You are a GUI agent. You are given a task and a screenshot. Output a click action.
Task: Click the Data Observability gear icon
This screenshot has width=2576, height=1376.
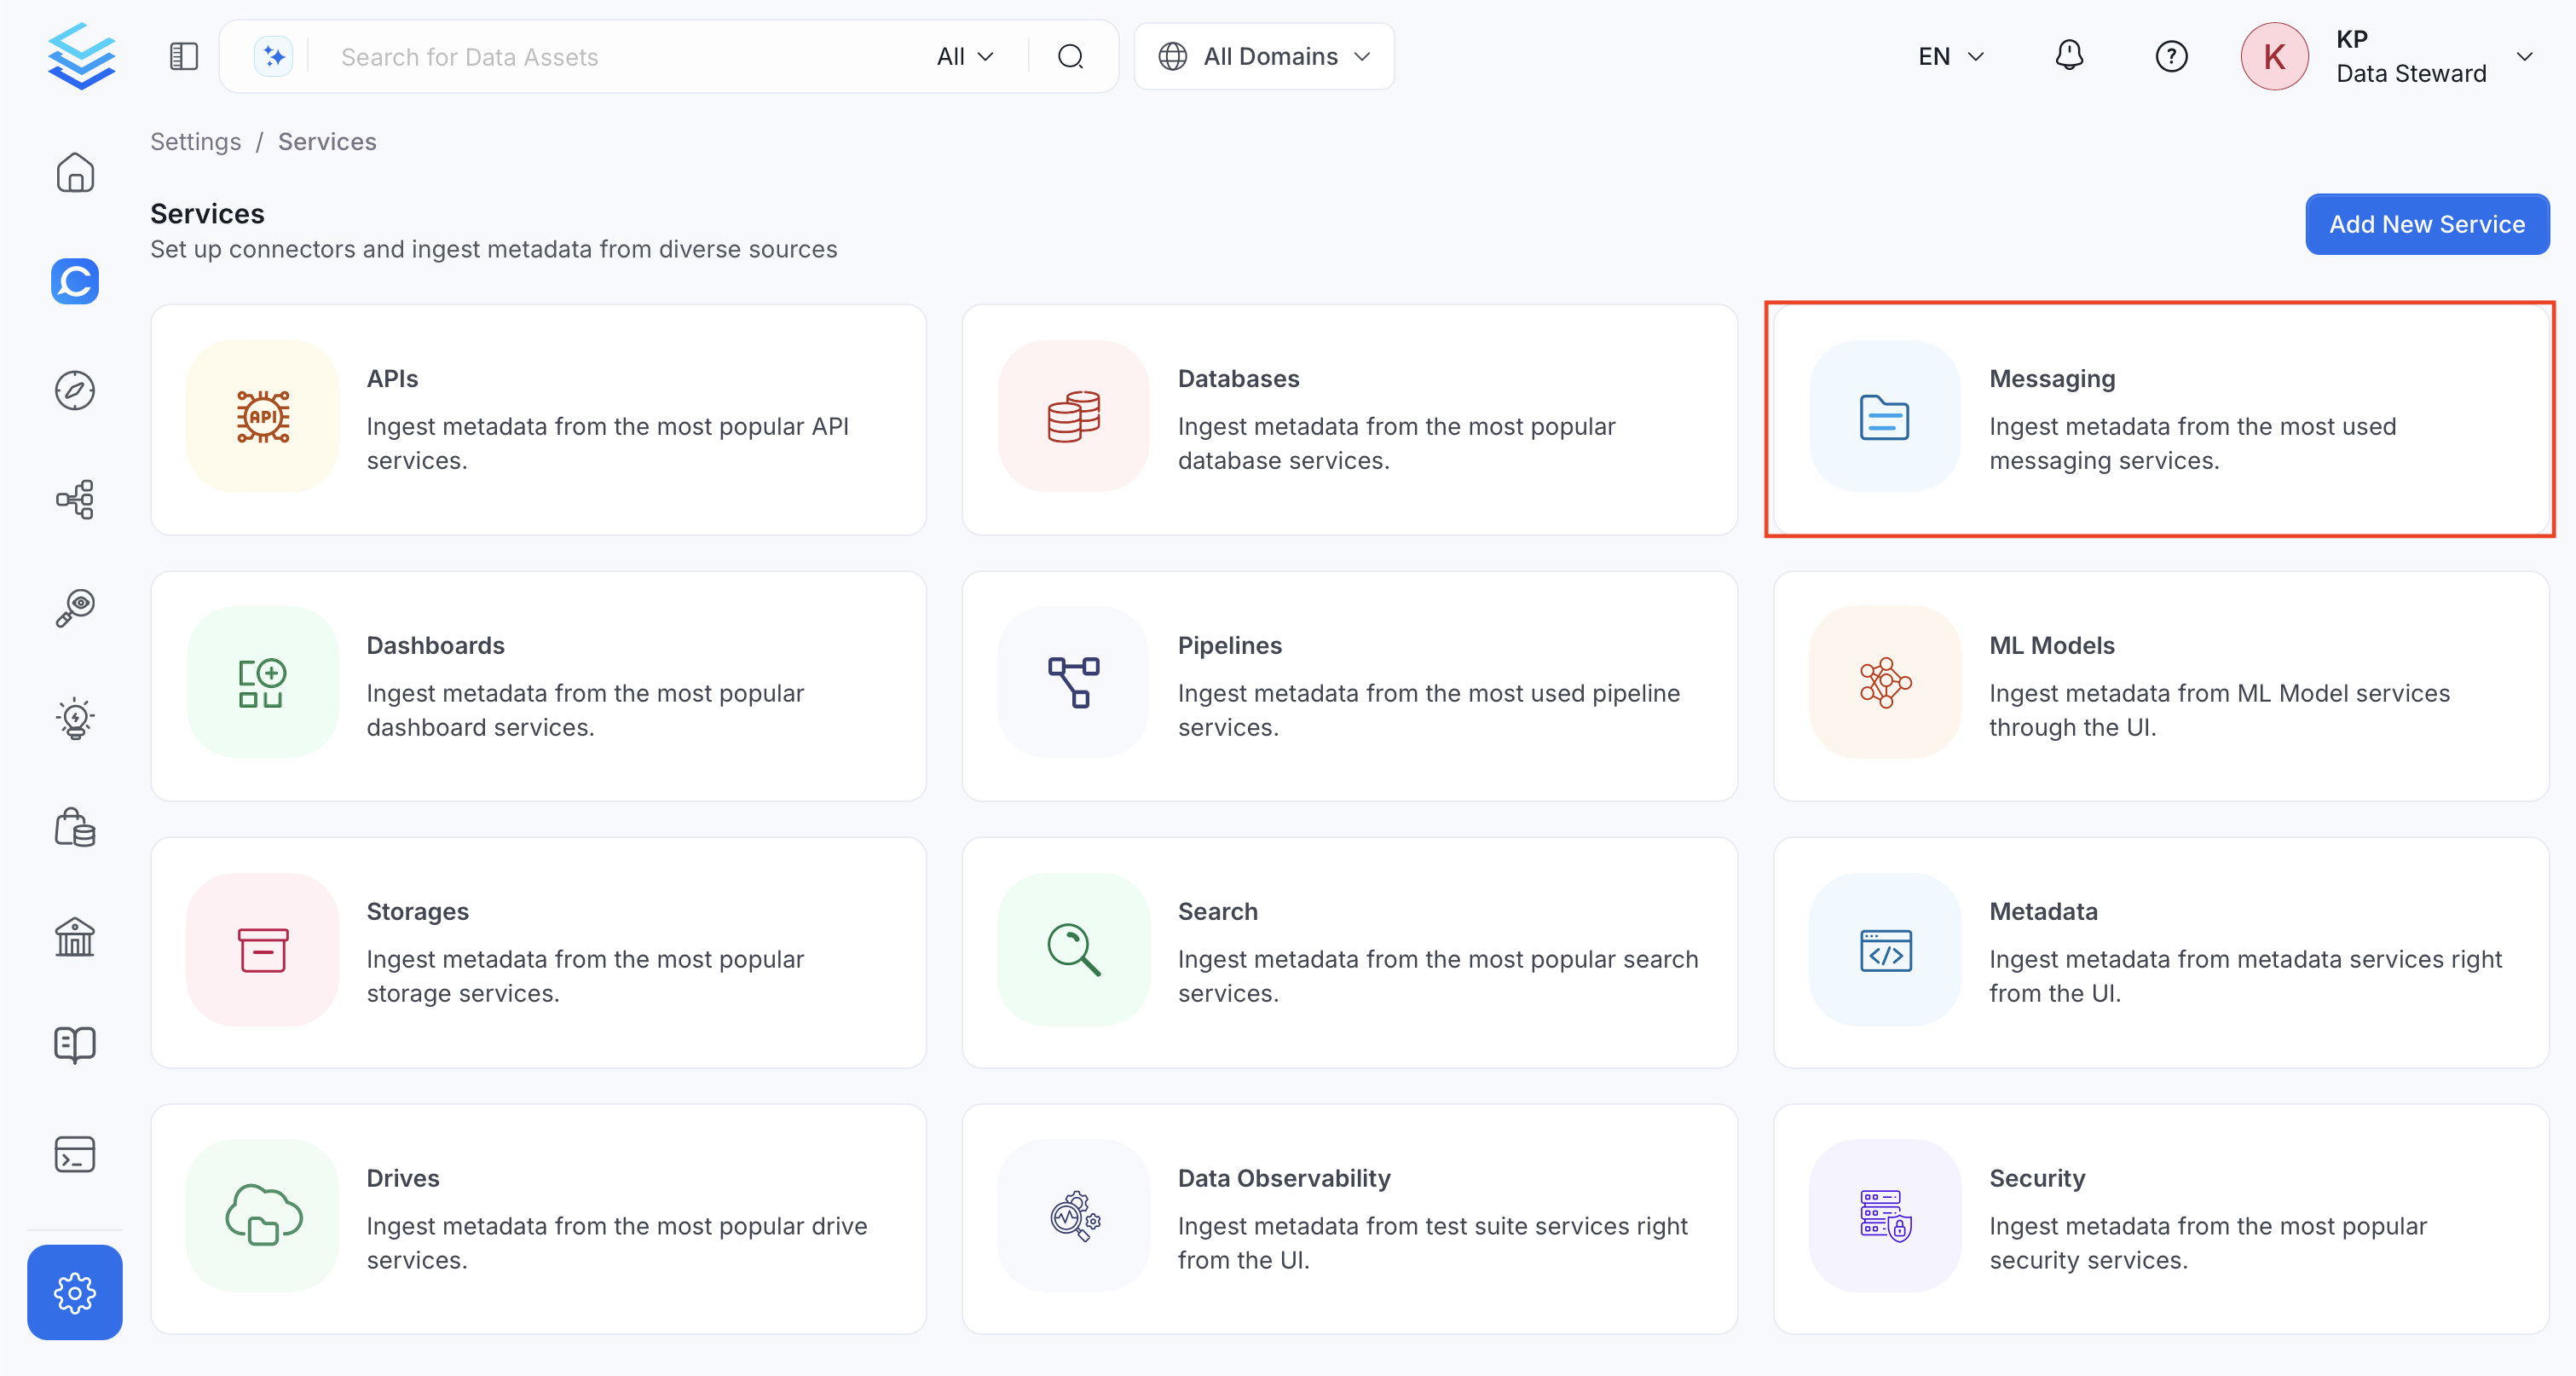[1074, 1216]
